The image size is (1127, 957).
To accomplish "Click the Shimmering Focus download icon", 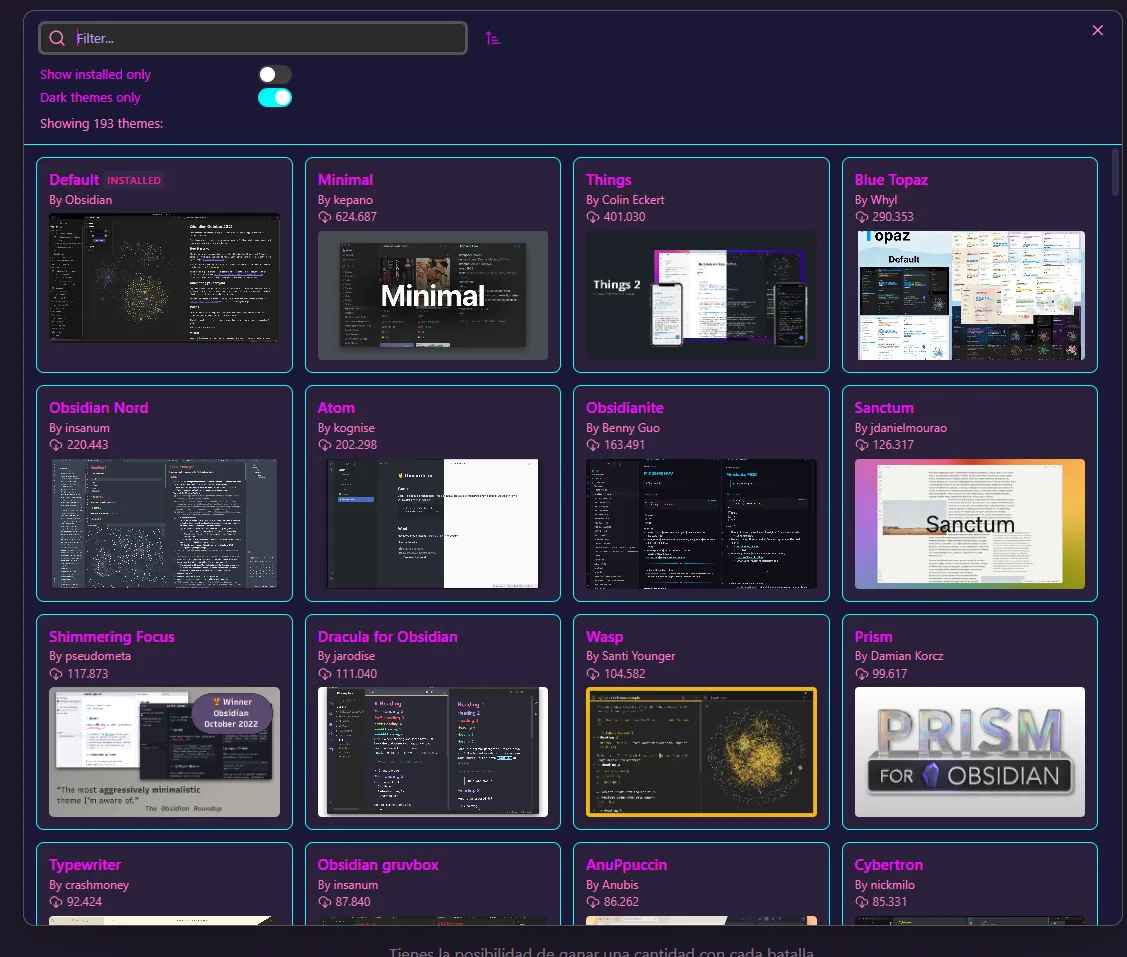I will click(56, 674).
